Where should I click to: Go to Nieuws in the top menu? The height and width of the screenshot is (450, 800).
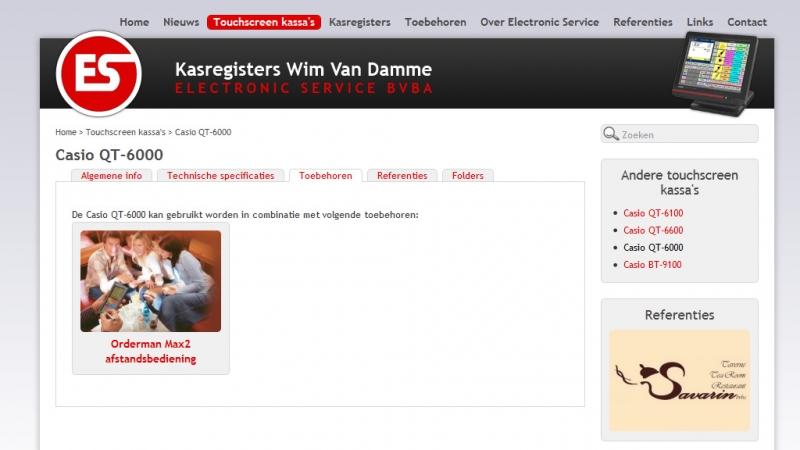point(181,22)
